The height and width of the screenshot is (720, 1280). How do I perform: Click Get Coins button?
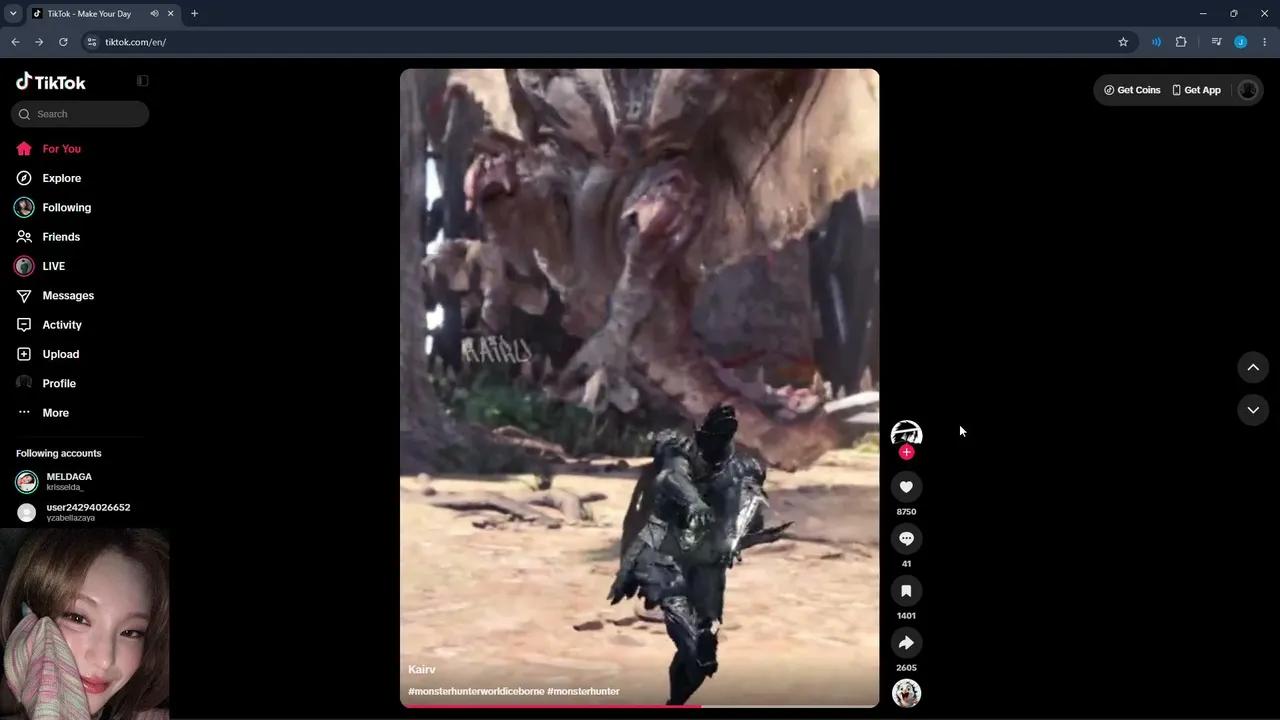[x=1132, y=90]
